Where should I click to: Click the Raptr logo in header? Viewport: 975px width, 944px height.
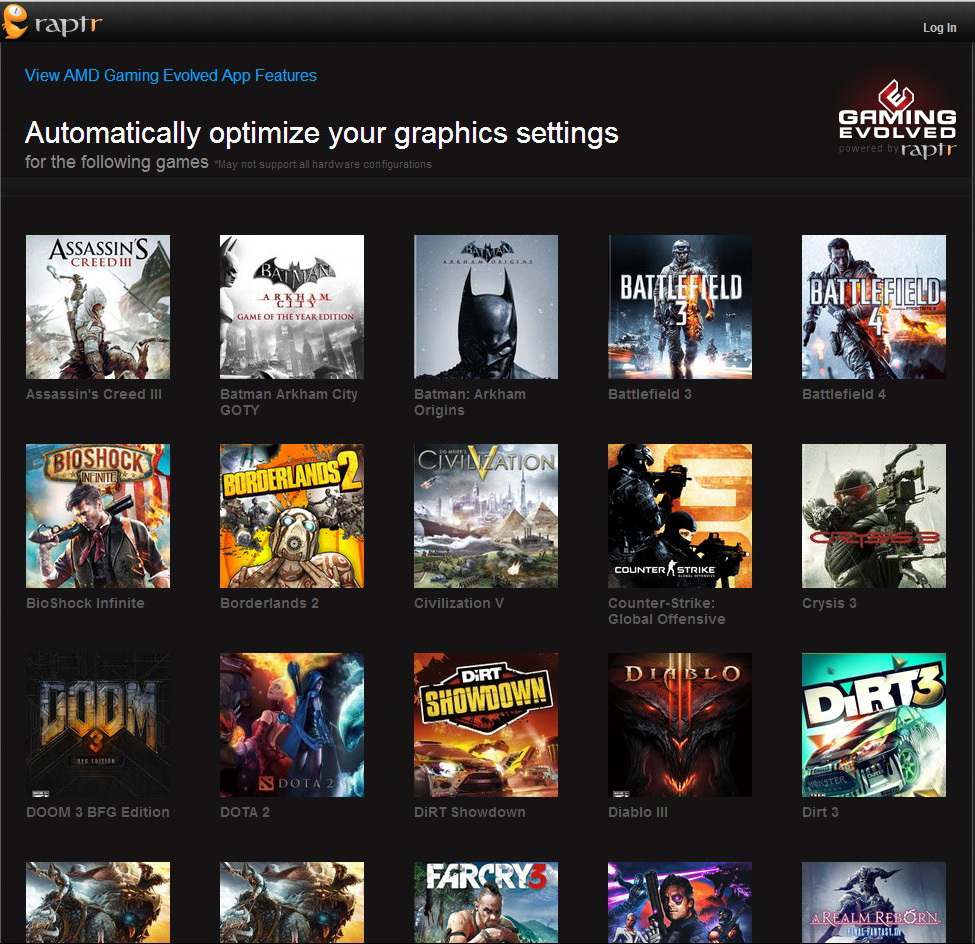pyautogui.click(x=52, y=24)
